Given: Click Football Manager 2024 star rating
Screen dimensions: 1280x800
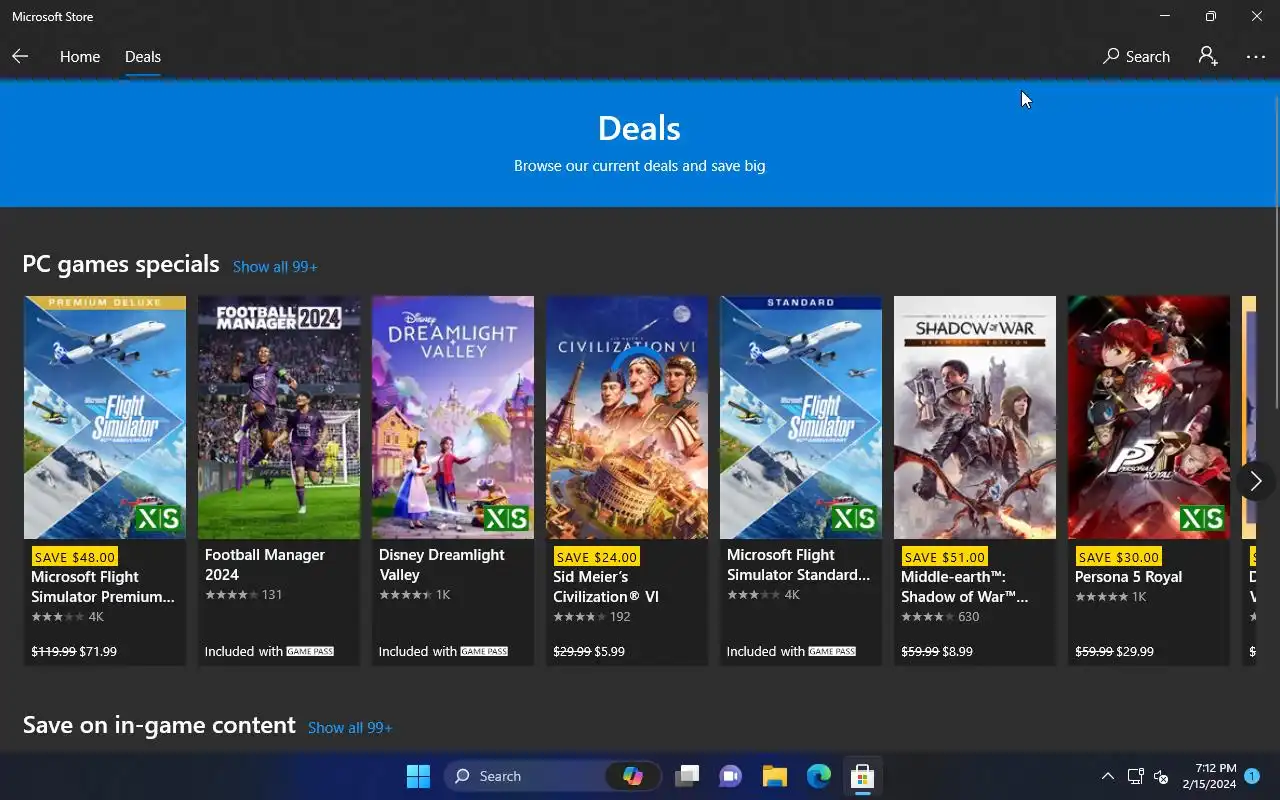Looking at the screenshot, I should point(231,595).
